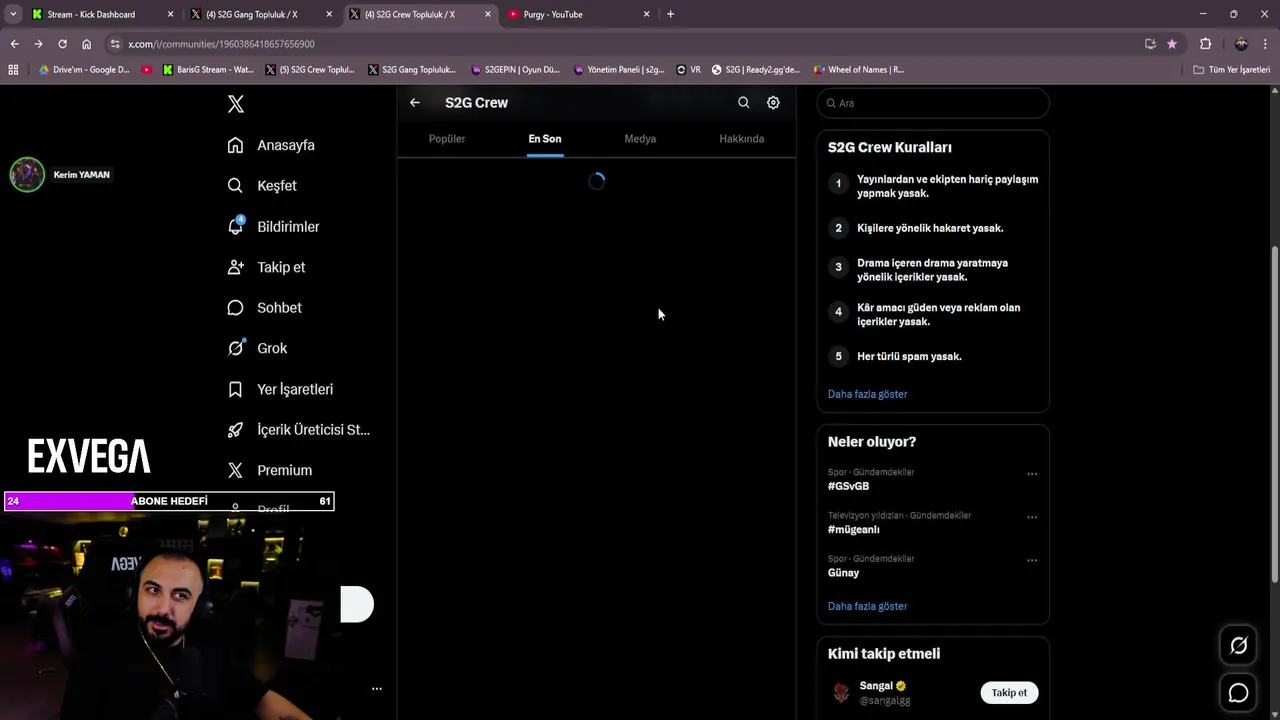
Task: Open floating Grok button
Action: click(x=1238, y=646)
